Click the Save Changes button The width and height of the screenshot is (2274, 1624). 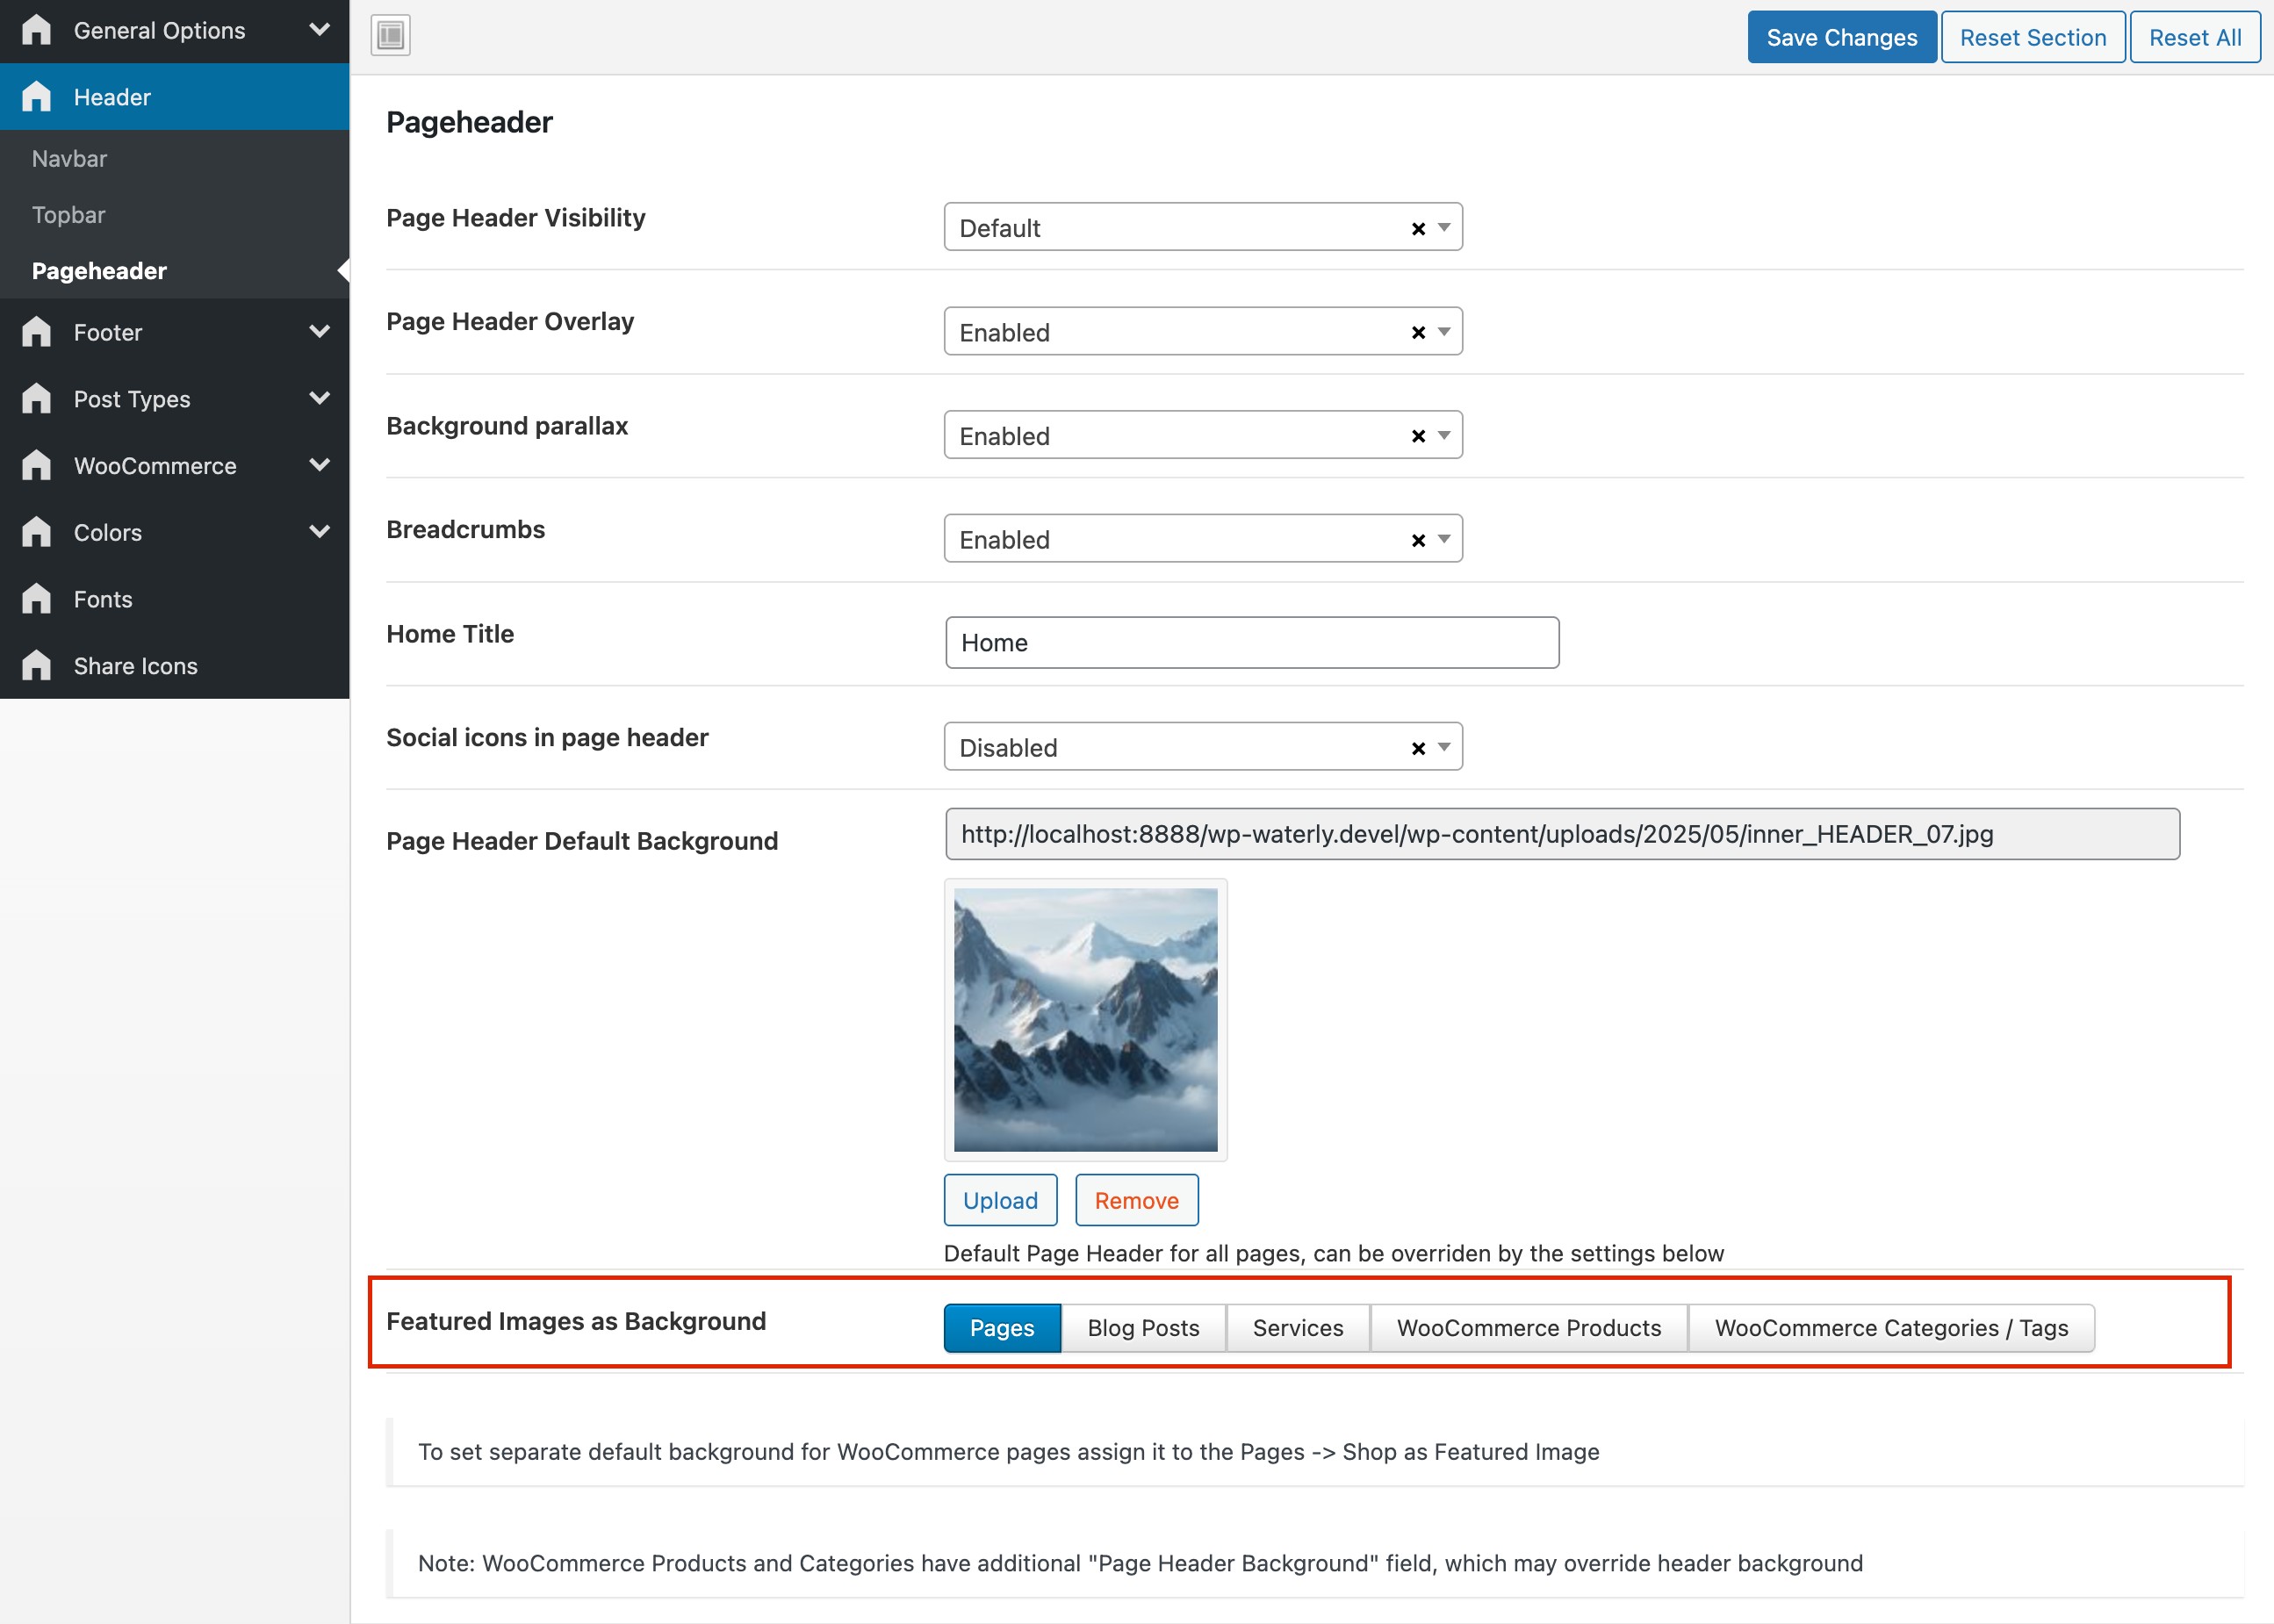click(1841, 37)
